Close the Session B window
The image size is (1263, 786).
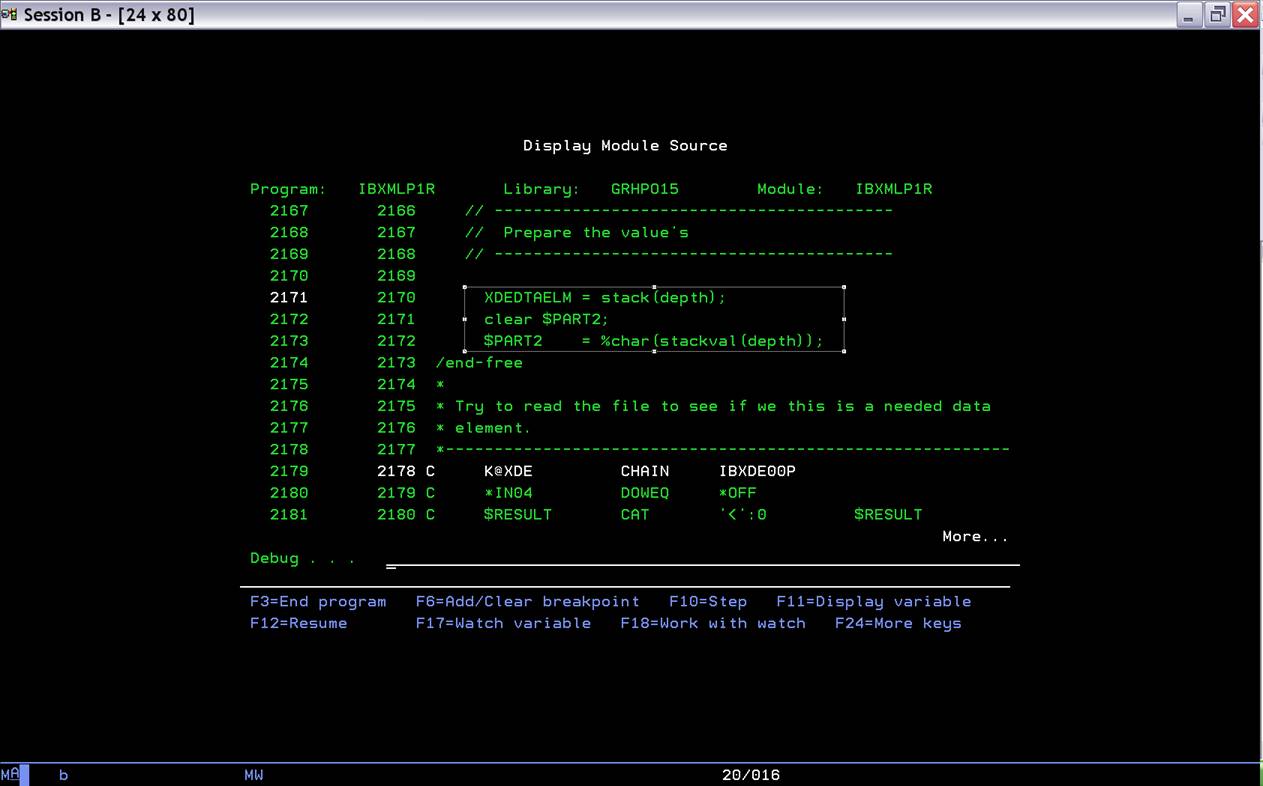[1245, 14]
